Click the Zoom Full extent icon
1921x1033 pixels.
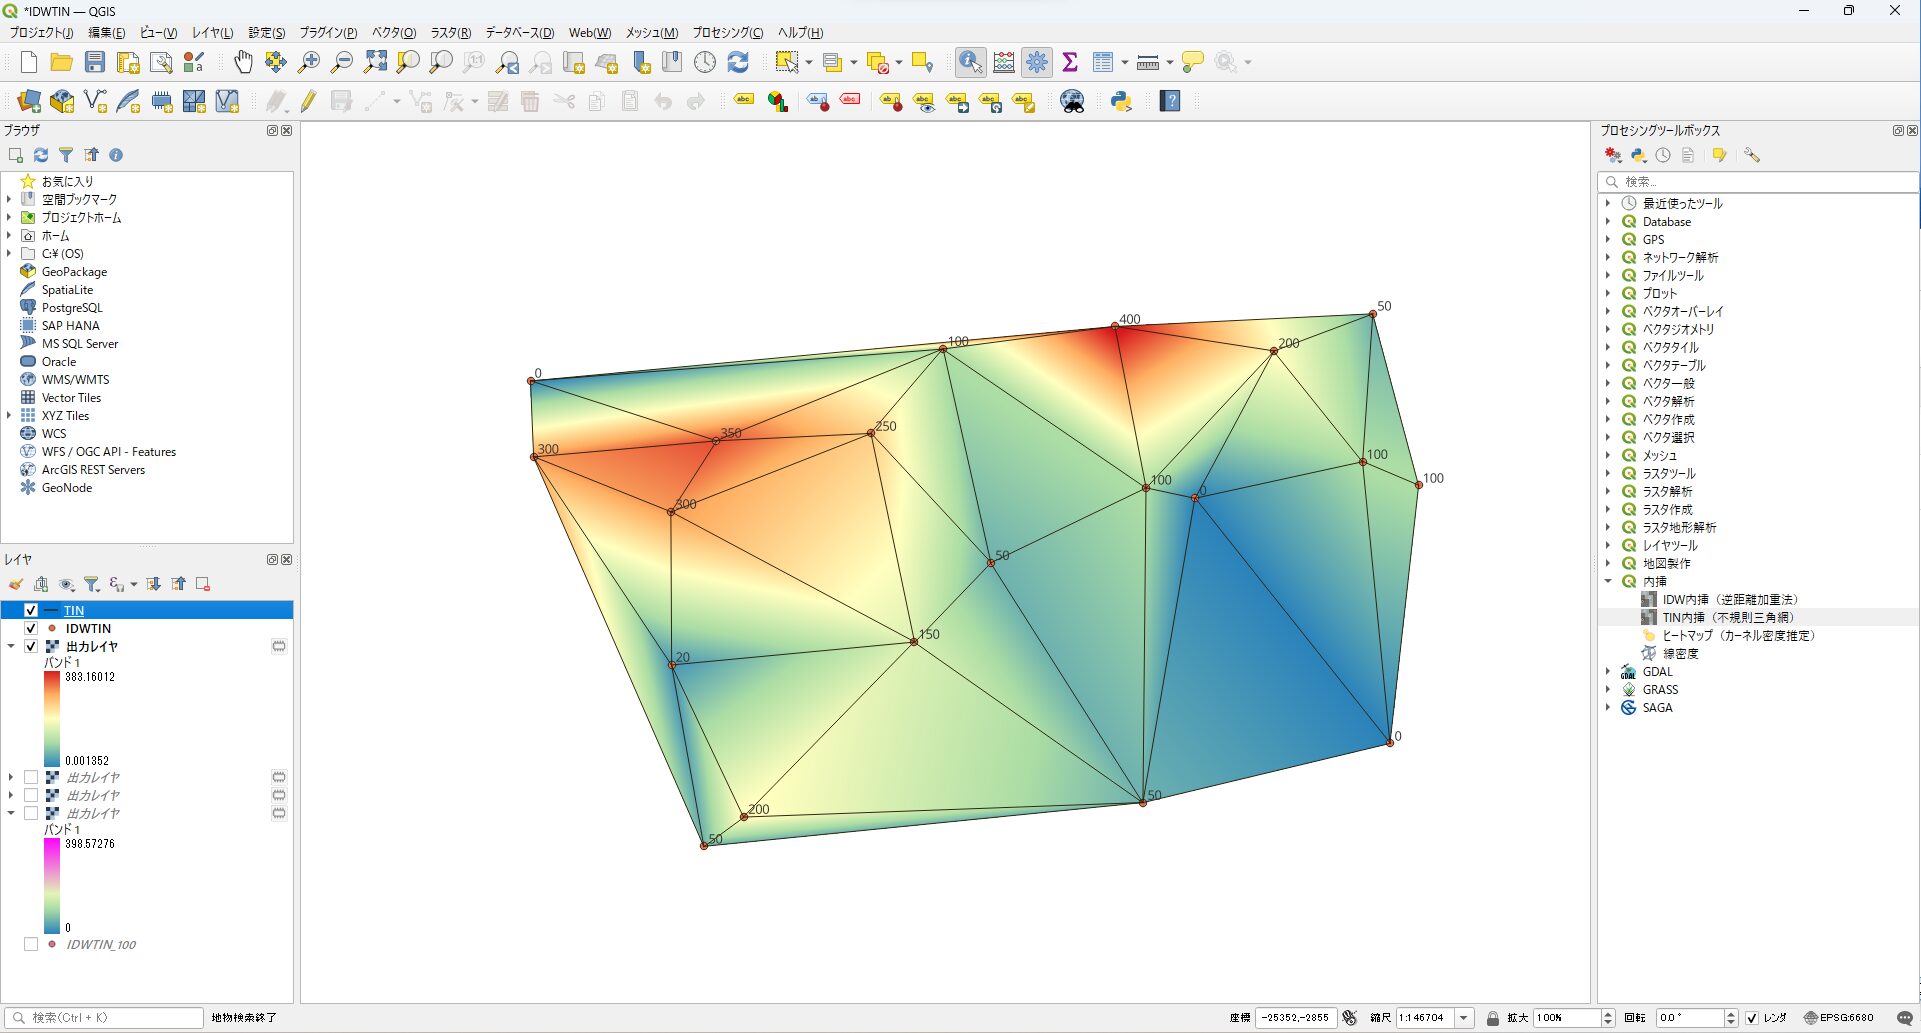(375, 62)
